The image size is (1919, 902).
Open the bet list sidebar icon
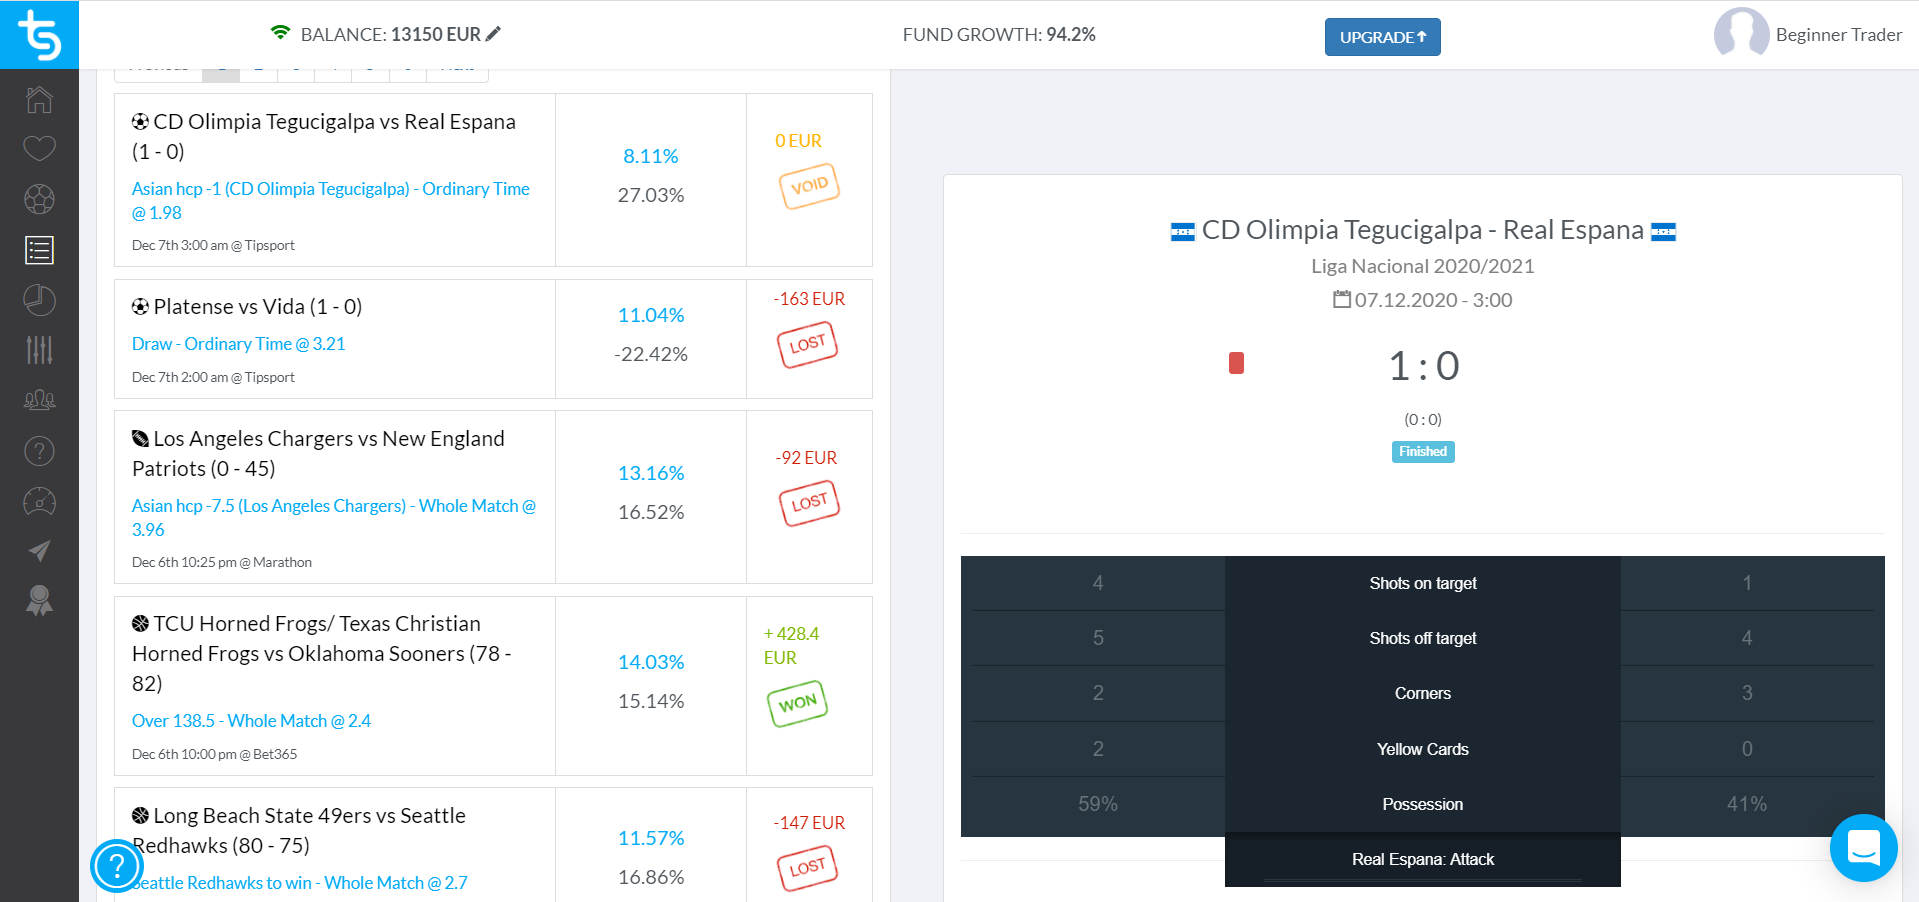coord(39,250)
